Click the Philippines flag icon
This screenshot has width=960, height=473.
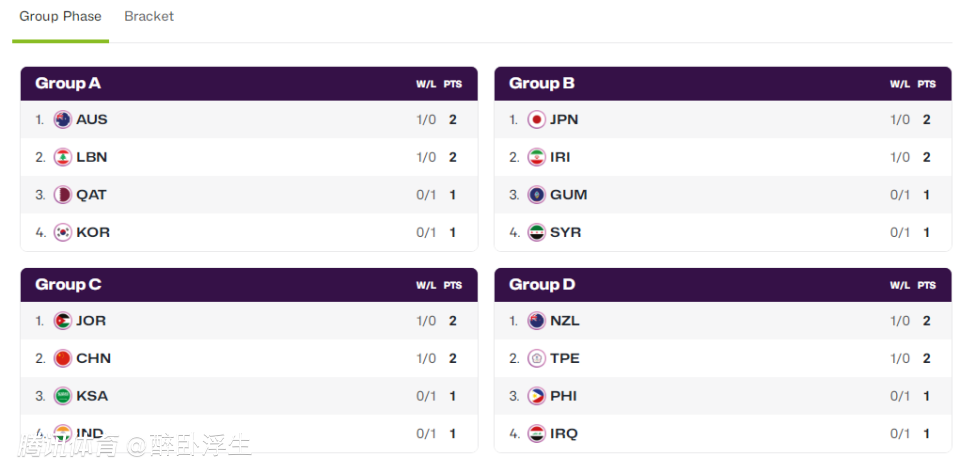[x=537, y=396]
